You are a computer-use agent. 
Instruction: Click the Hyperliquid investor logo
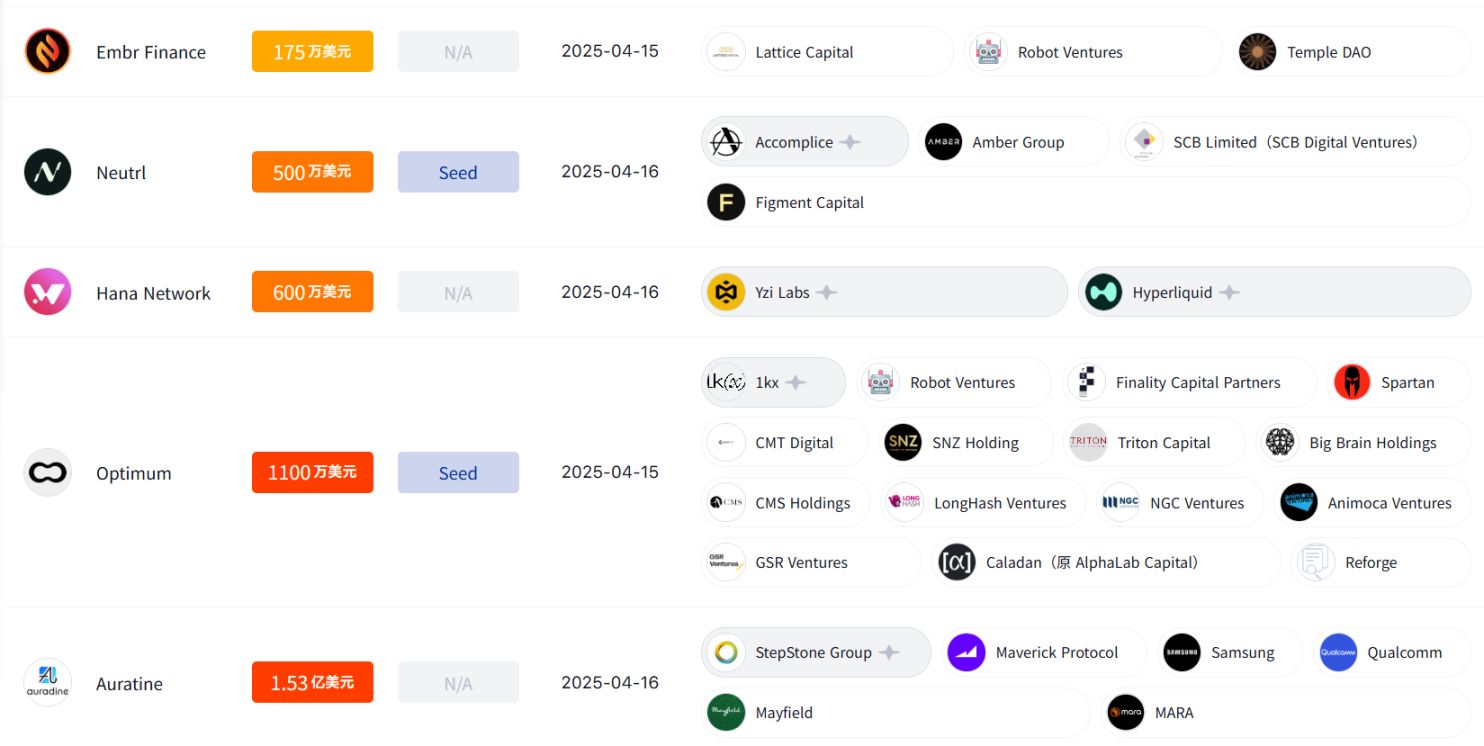1104,292
